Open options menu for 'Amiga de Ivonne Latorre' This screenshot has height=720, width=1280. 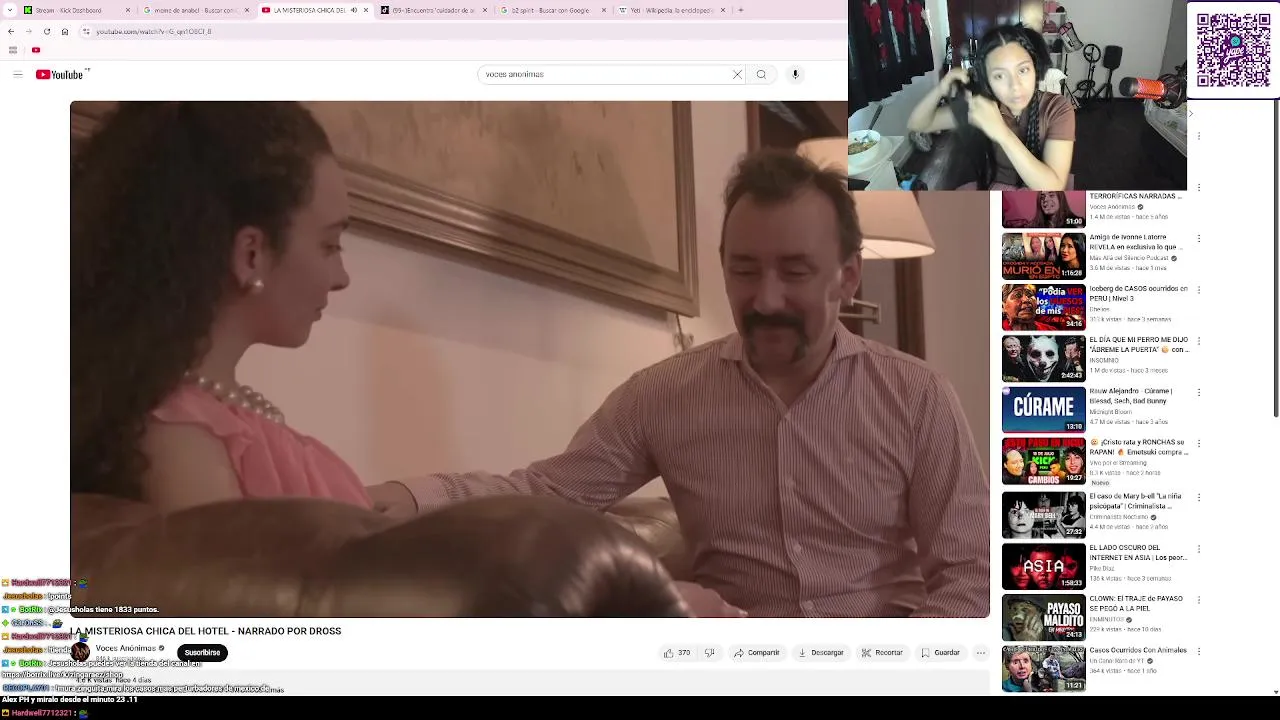tap(1198, 239)
